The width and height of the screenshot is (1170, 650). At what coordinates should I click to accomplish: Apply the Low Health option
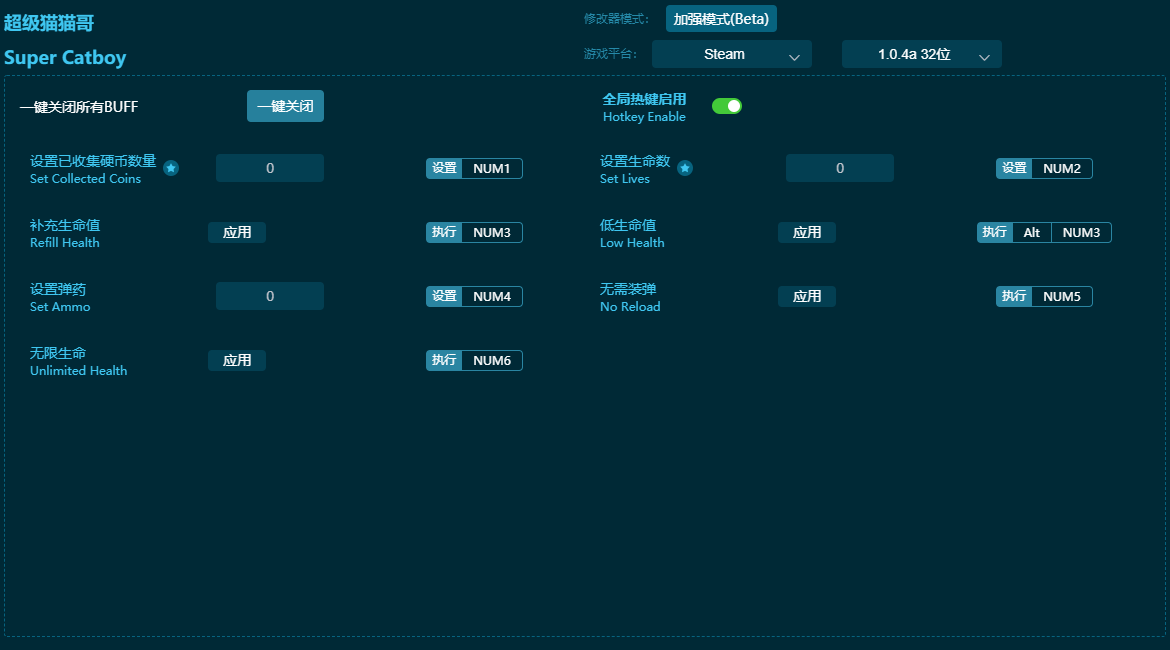tap(806, 232)
